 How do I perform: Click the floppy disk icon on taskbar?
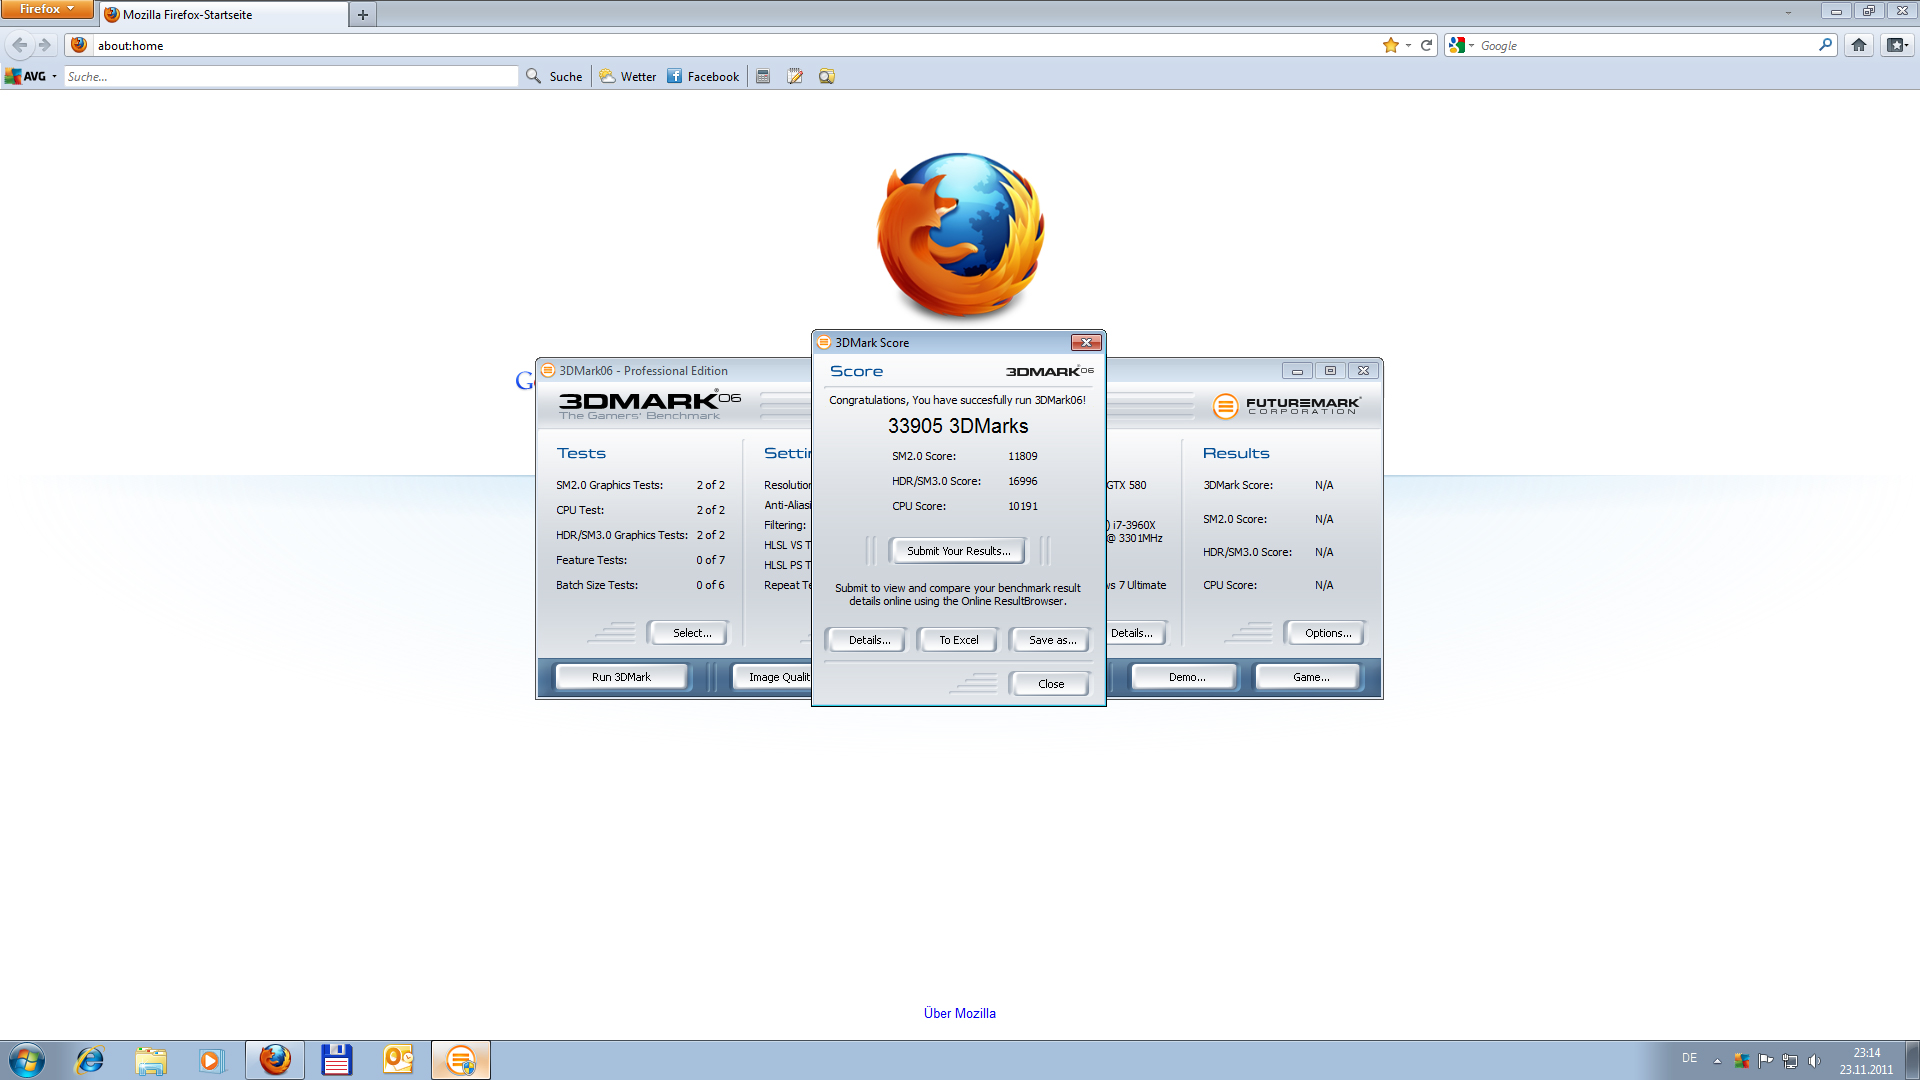[336, 1060]
